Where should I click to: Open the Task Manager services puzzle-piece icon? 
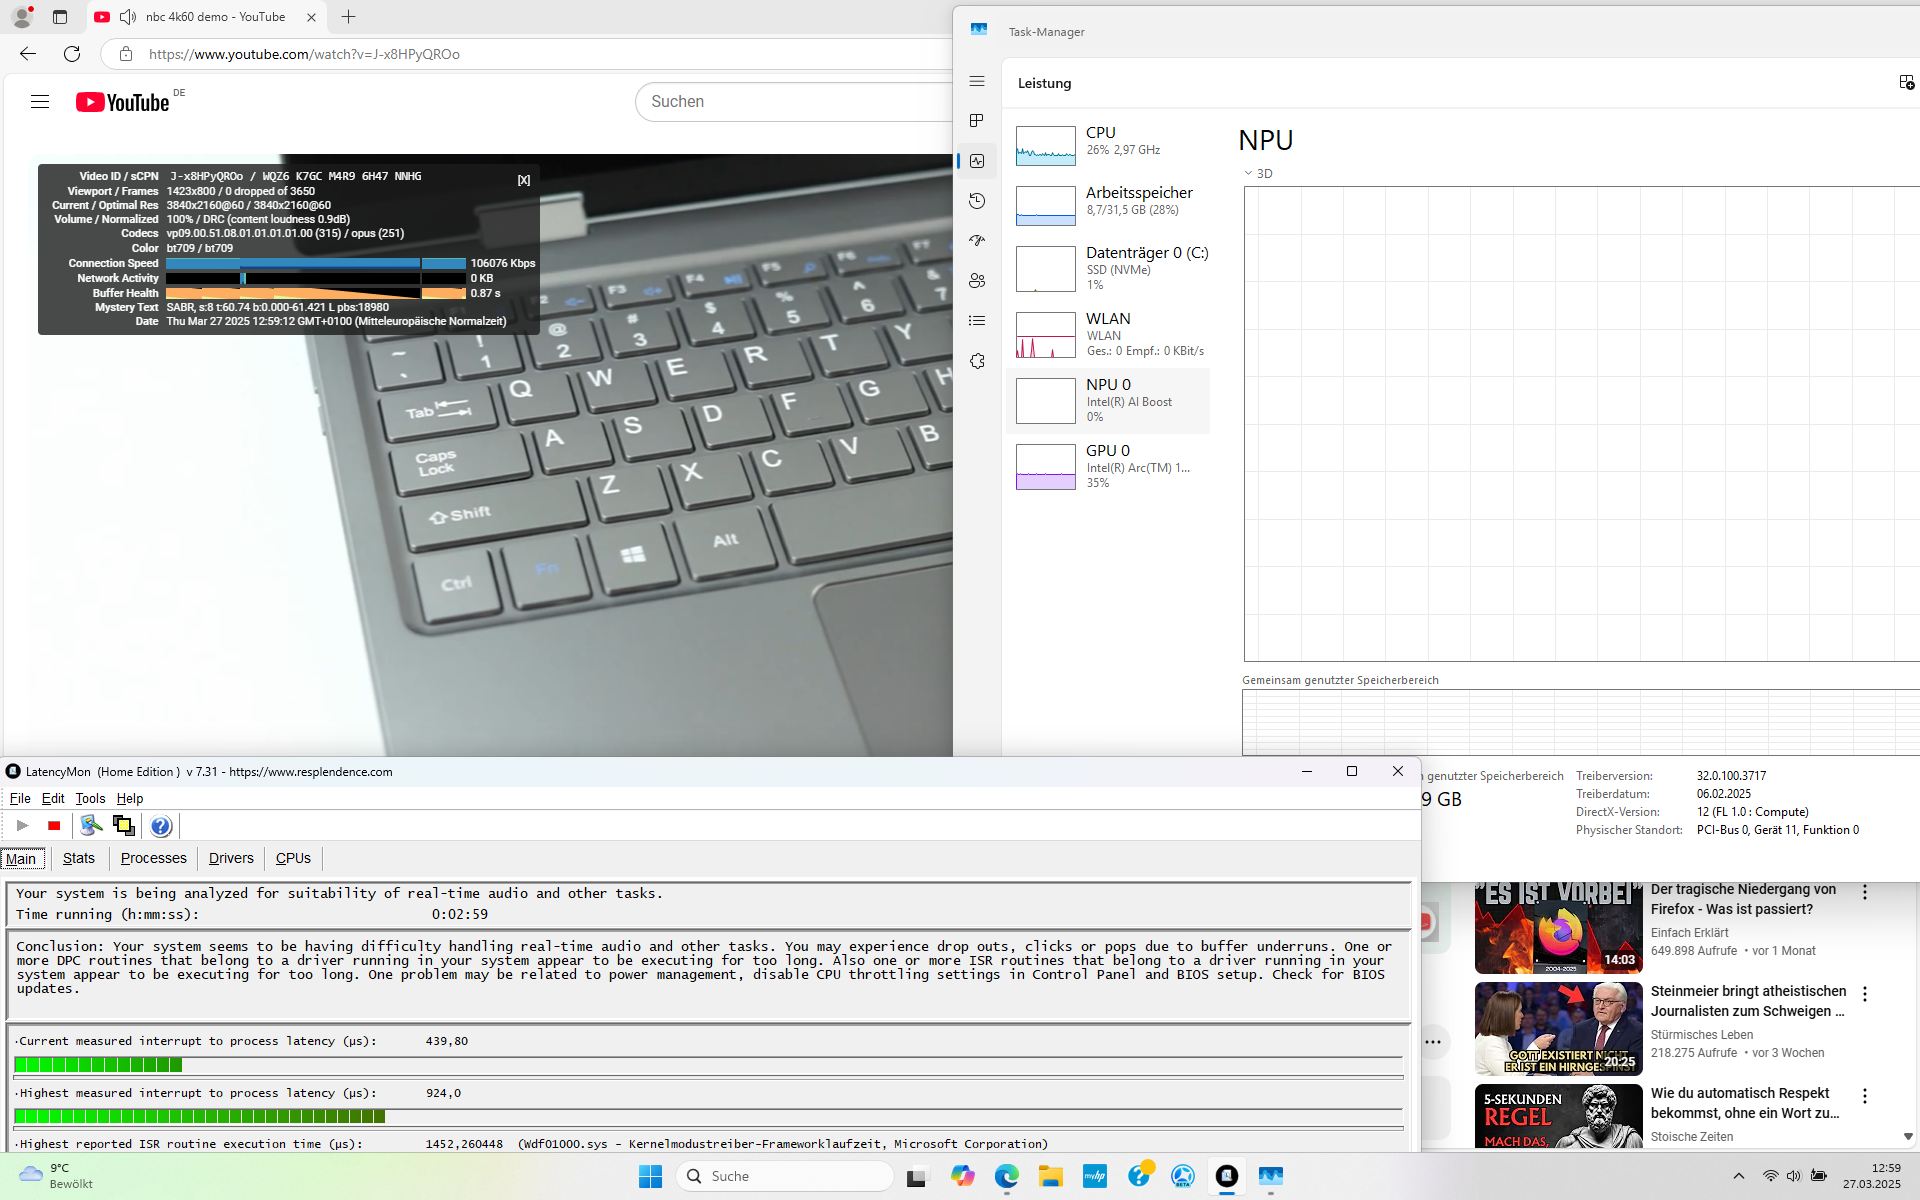point(977,361)
